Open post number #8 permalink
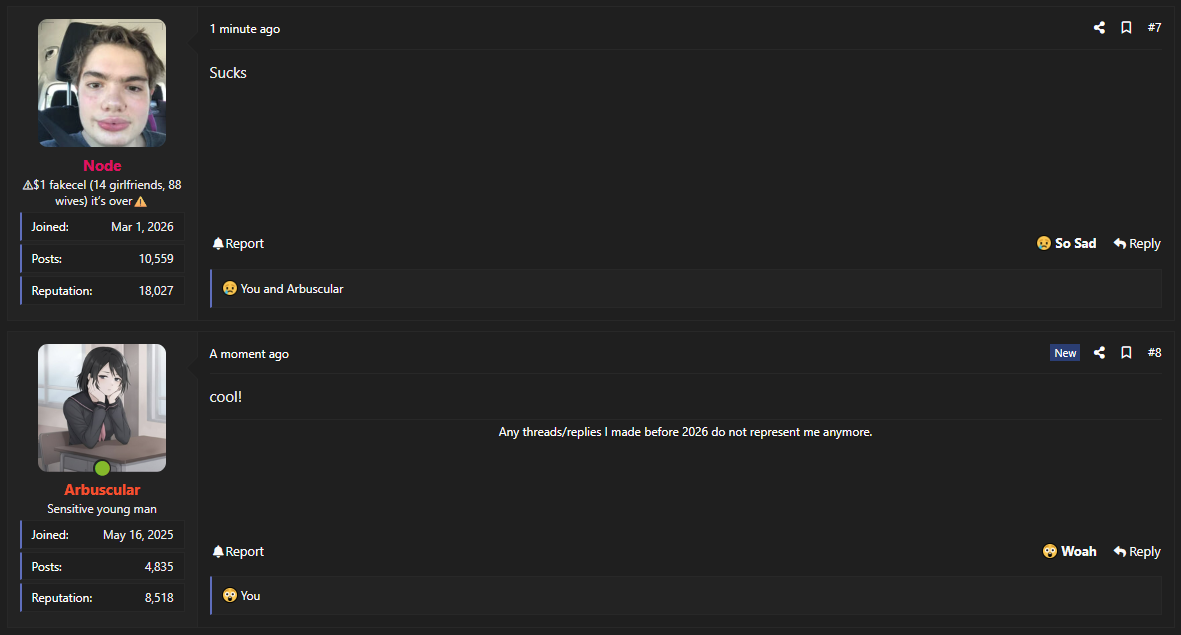Image resolution: width=1181 pixels, height=635 pixels. pos(1155,353)
